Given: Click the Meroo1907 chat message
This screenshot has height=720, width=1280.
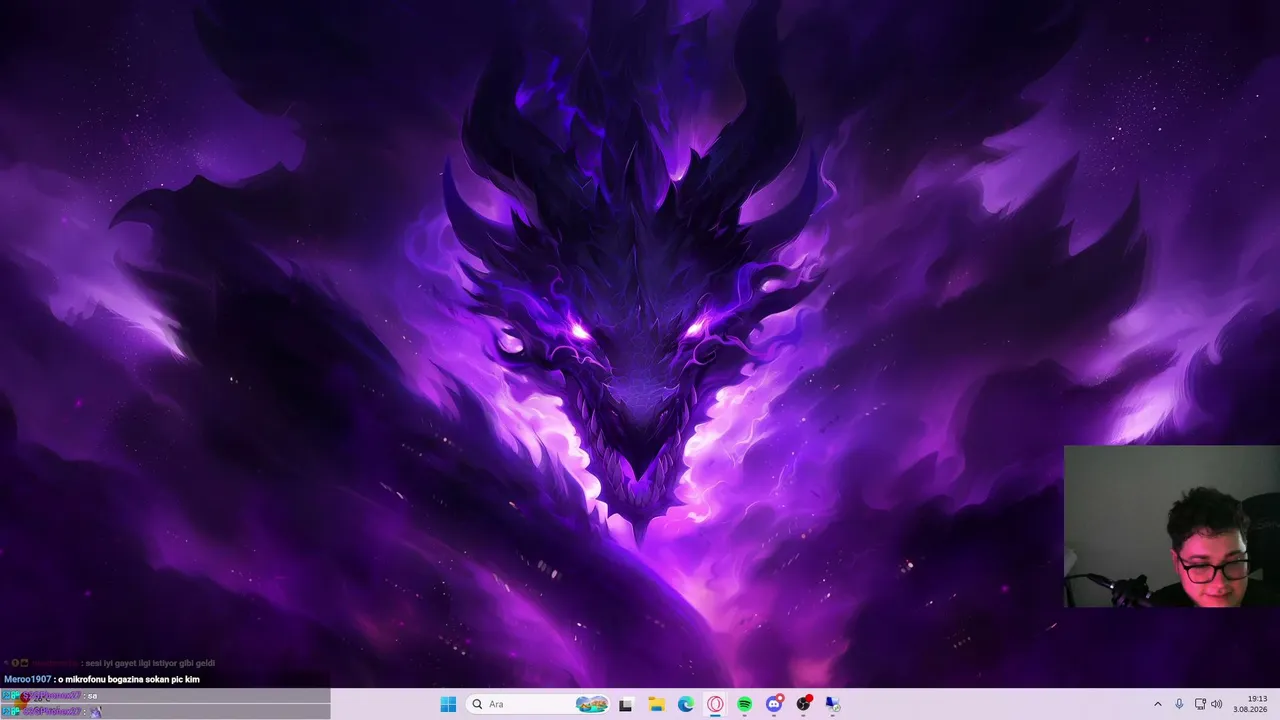Looking at the screenshot, I should [102, 679].
